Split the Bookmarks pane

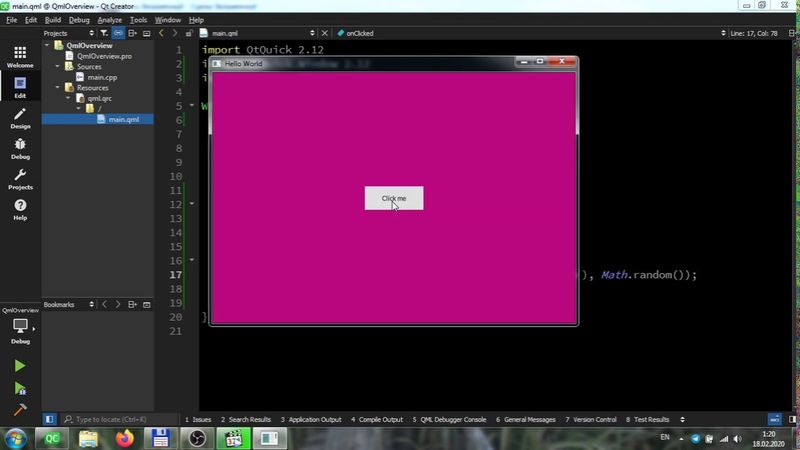click(132, 305)
